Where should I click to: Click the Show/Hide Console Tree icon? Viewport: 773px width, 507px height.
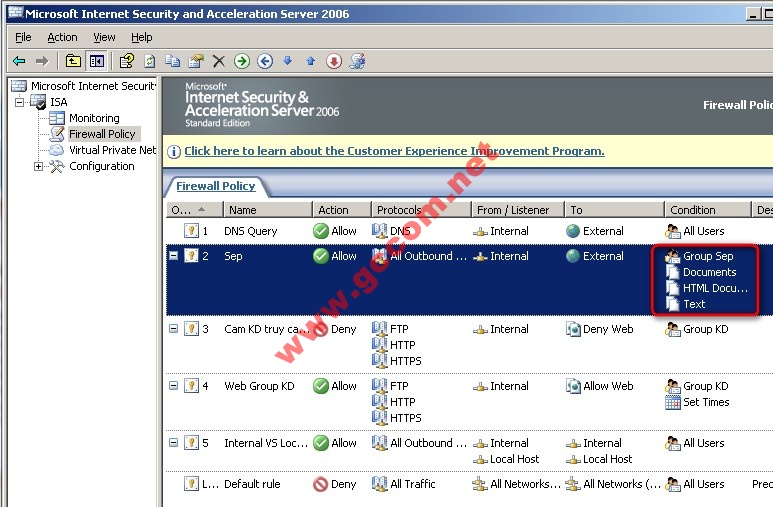[97, 61]
